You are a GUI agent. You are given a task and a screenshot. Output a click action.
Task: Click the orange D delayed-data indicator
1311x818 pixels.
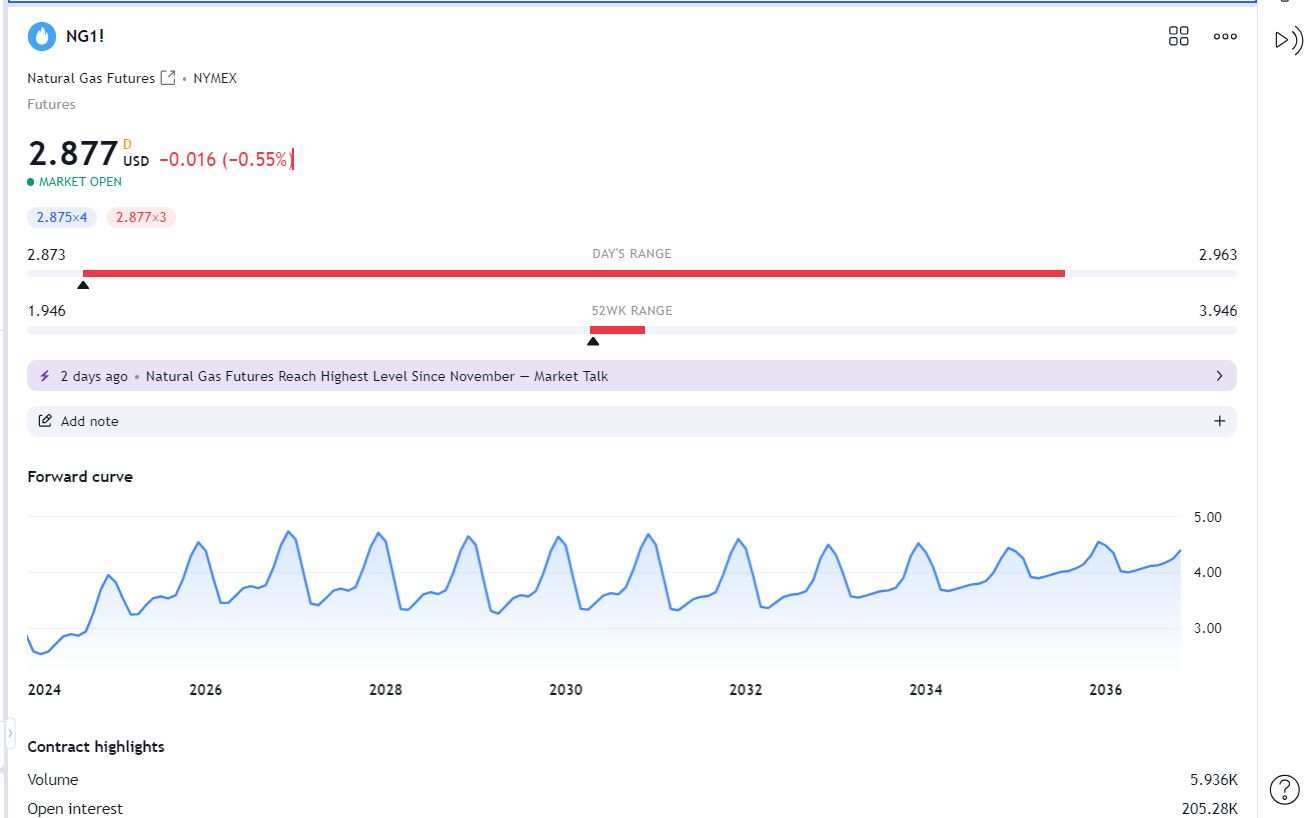point(127,144)
